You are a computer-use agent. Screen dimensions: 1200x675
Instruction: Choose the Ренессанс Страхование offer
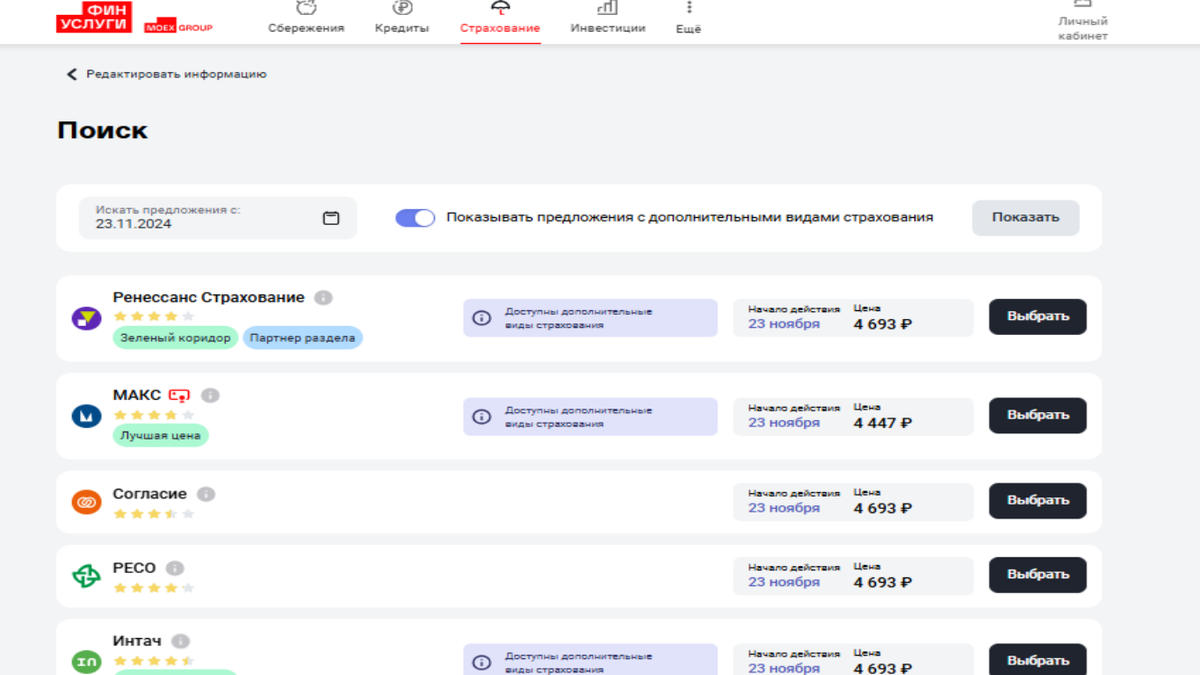[1038, 316]
